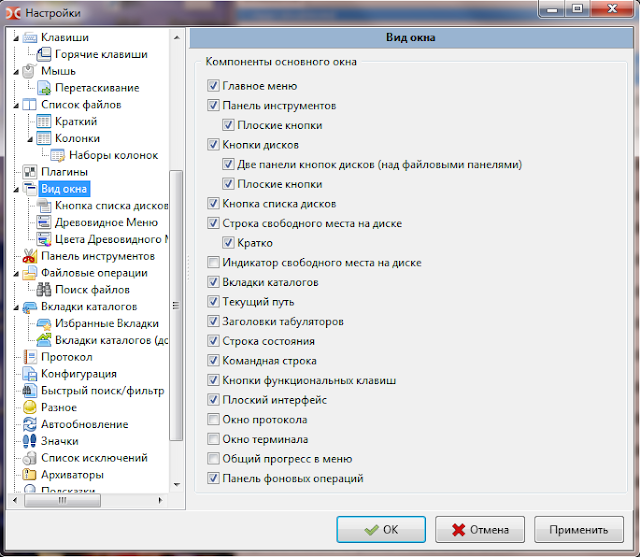Screen dimensions: 640x557
Task: Click the Древовидное Меню icon
Action: (44, 222)
